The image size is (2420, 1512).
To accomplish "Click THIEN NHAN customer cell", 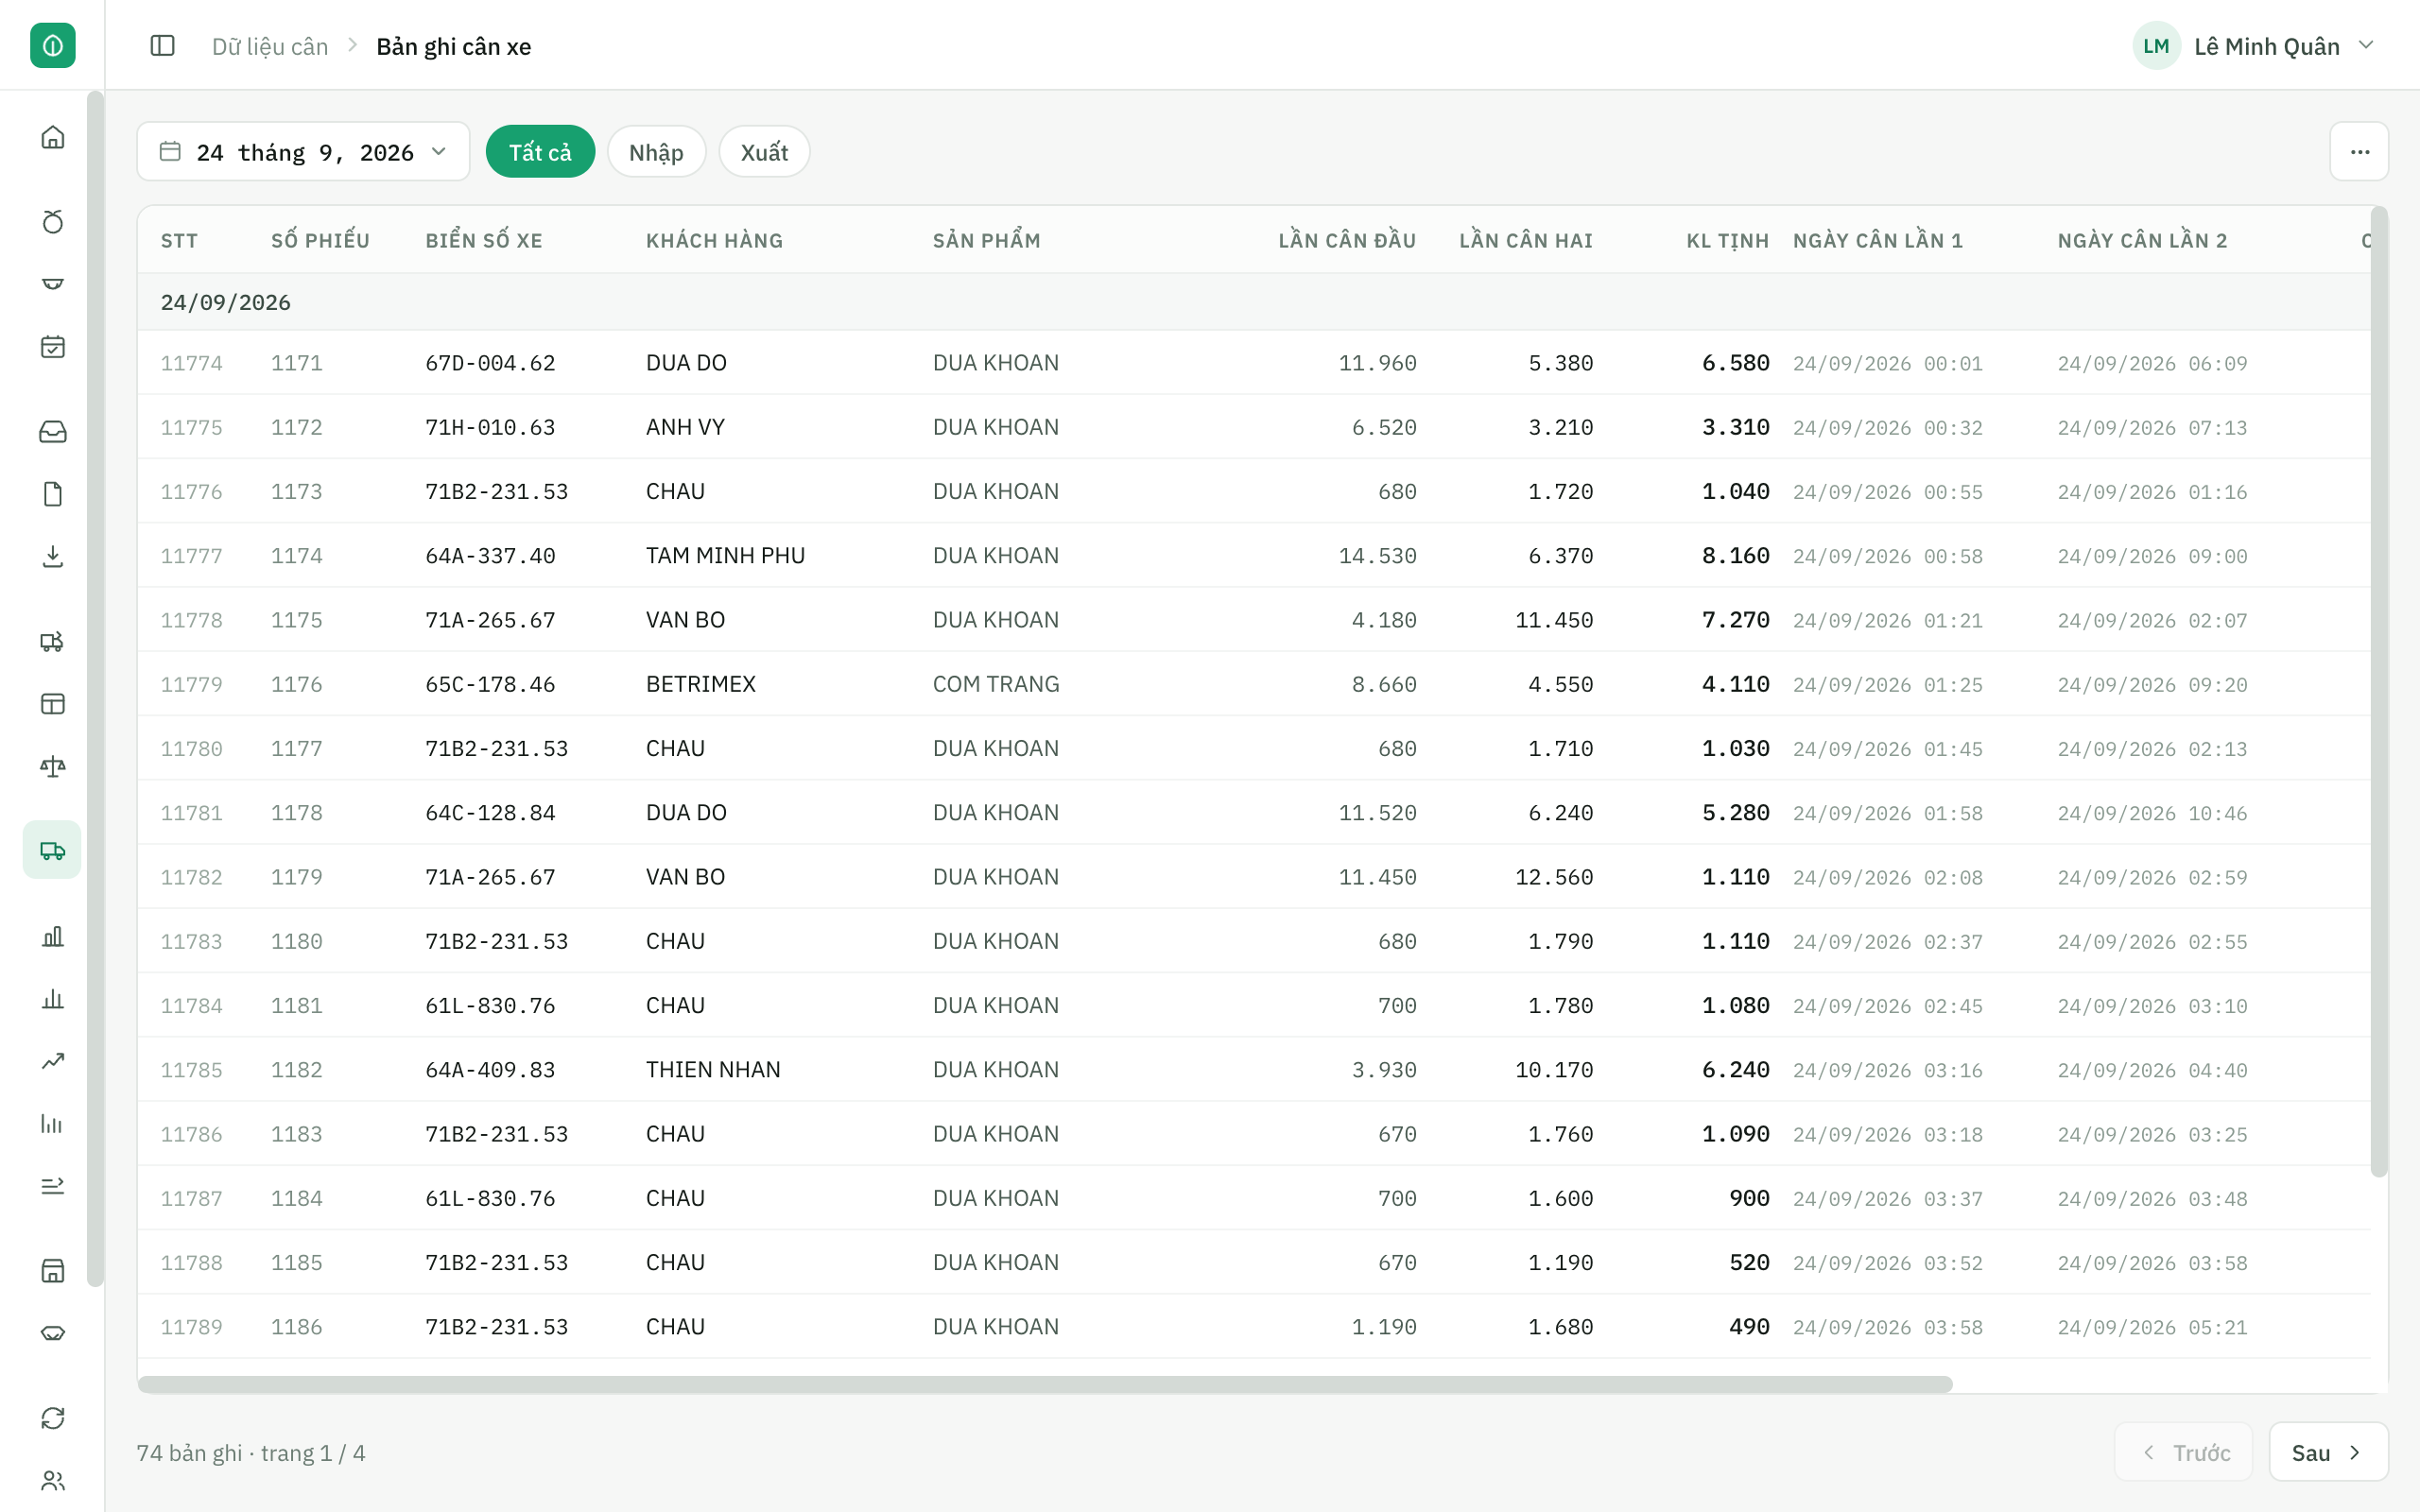I will point(713,1070).
